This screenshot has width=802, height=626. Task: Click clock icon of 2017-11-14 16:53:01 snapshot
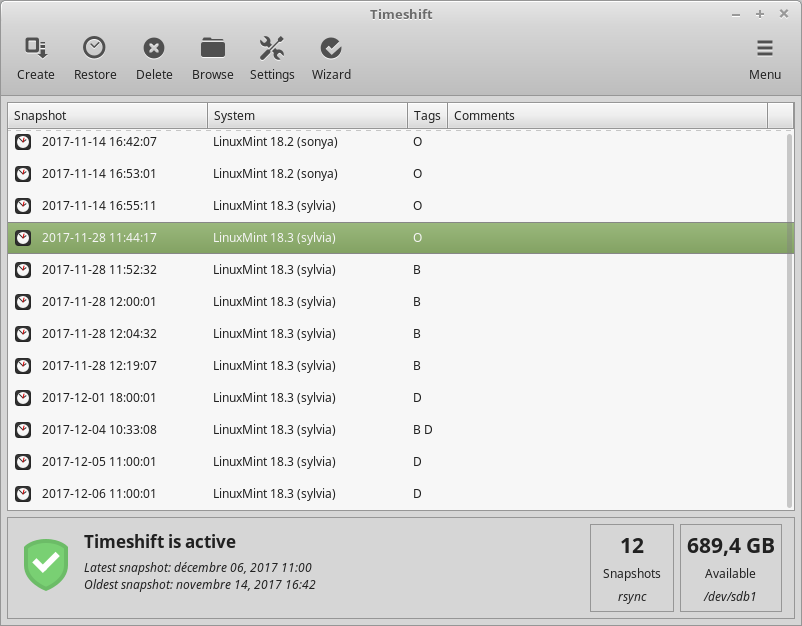[x=23, y=174]
